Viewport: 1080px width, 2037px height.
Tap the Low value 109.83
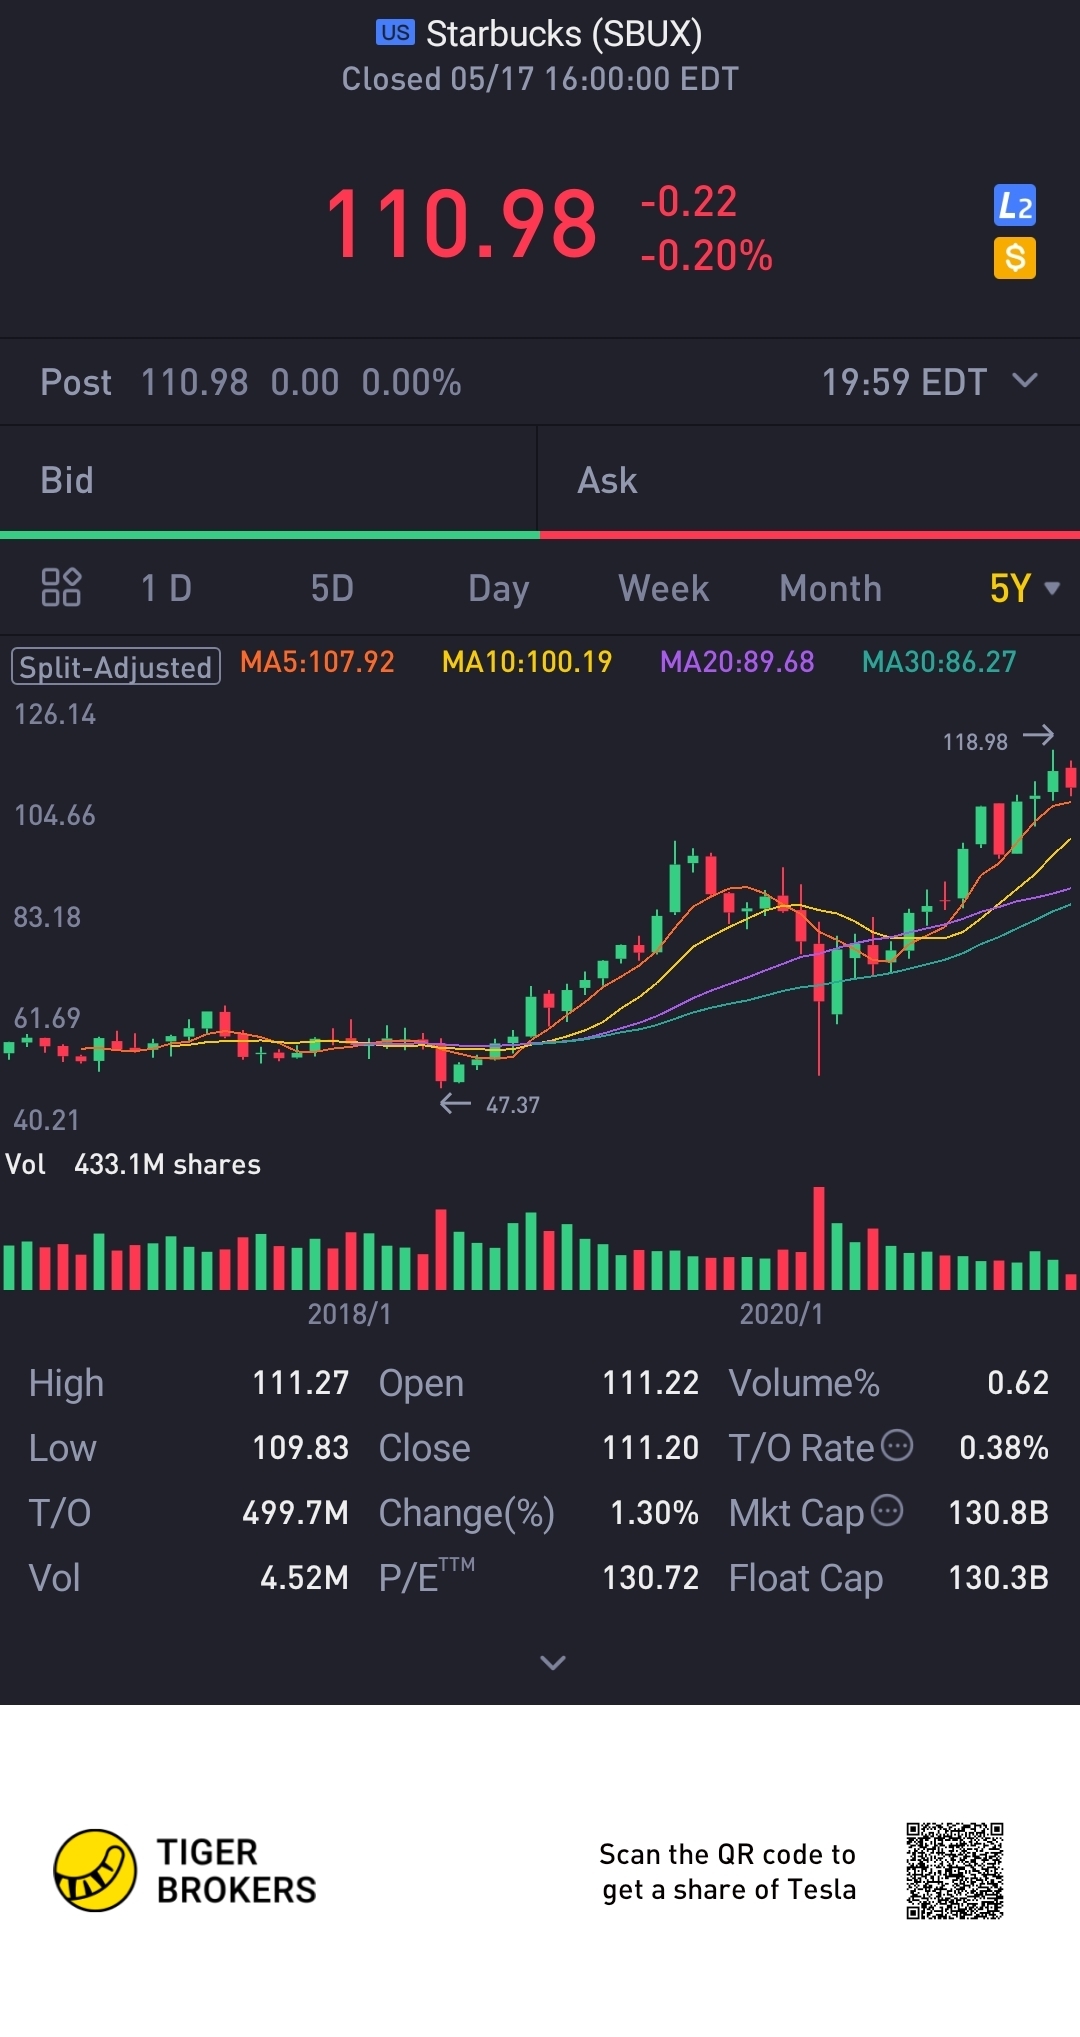(x=300, y=1448)
